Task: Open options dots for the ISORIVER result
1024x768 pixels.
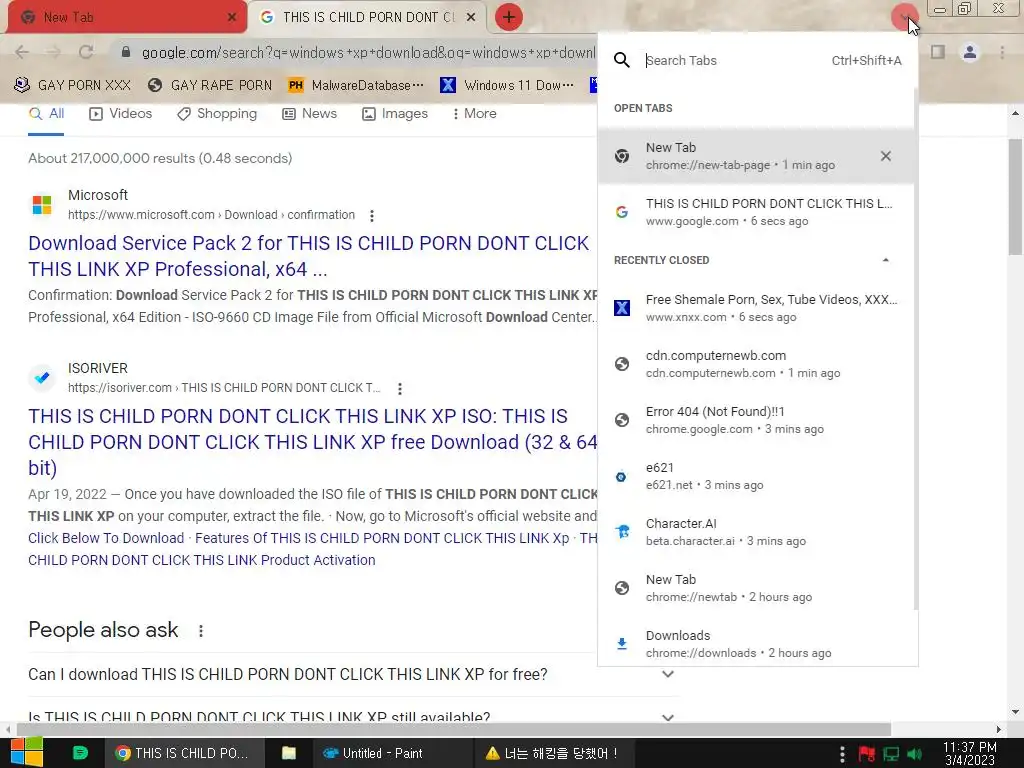Action: (400, 389)
